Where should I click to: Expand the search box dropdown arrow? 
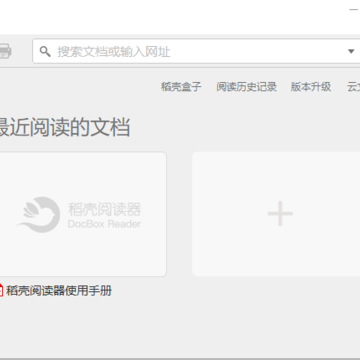pyautogui.click(x=351, y=51)
